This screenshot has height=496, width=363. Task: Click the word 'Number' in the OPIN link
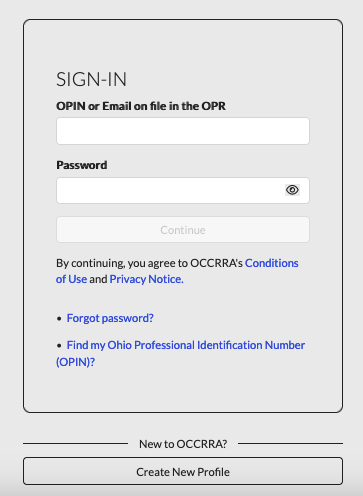[285, 345]
